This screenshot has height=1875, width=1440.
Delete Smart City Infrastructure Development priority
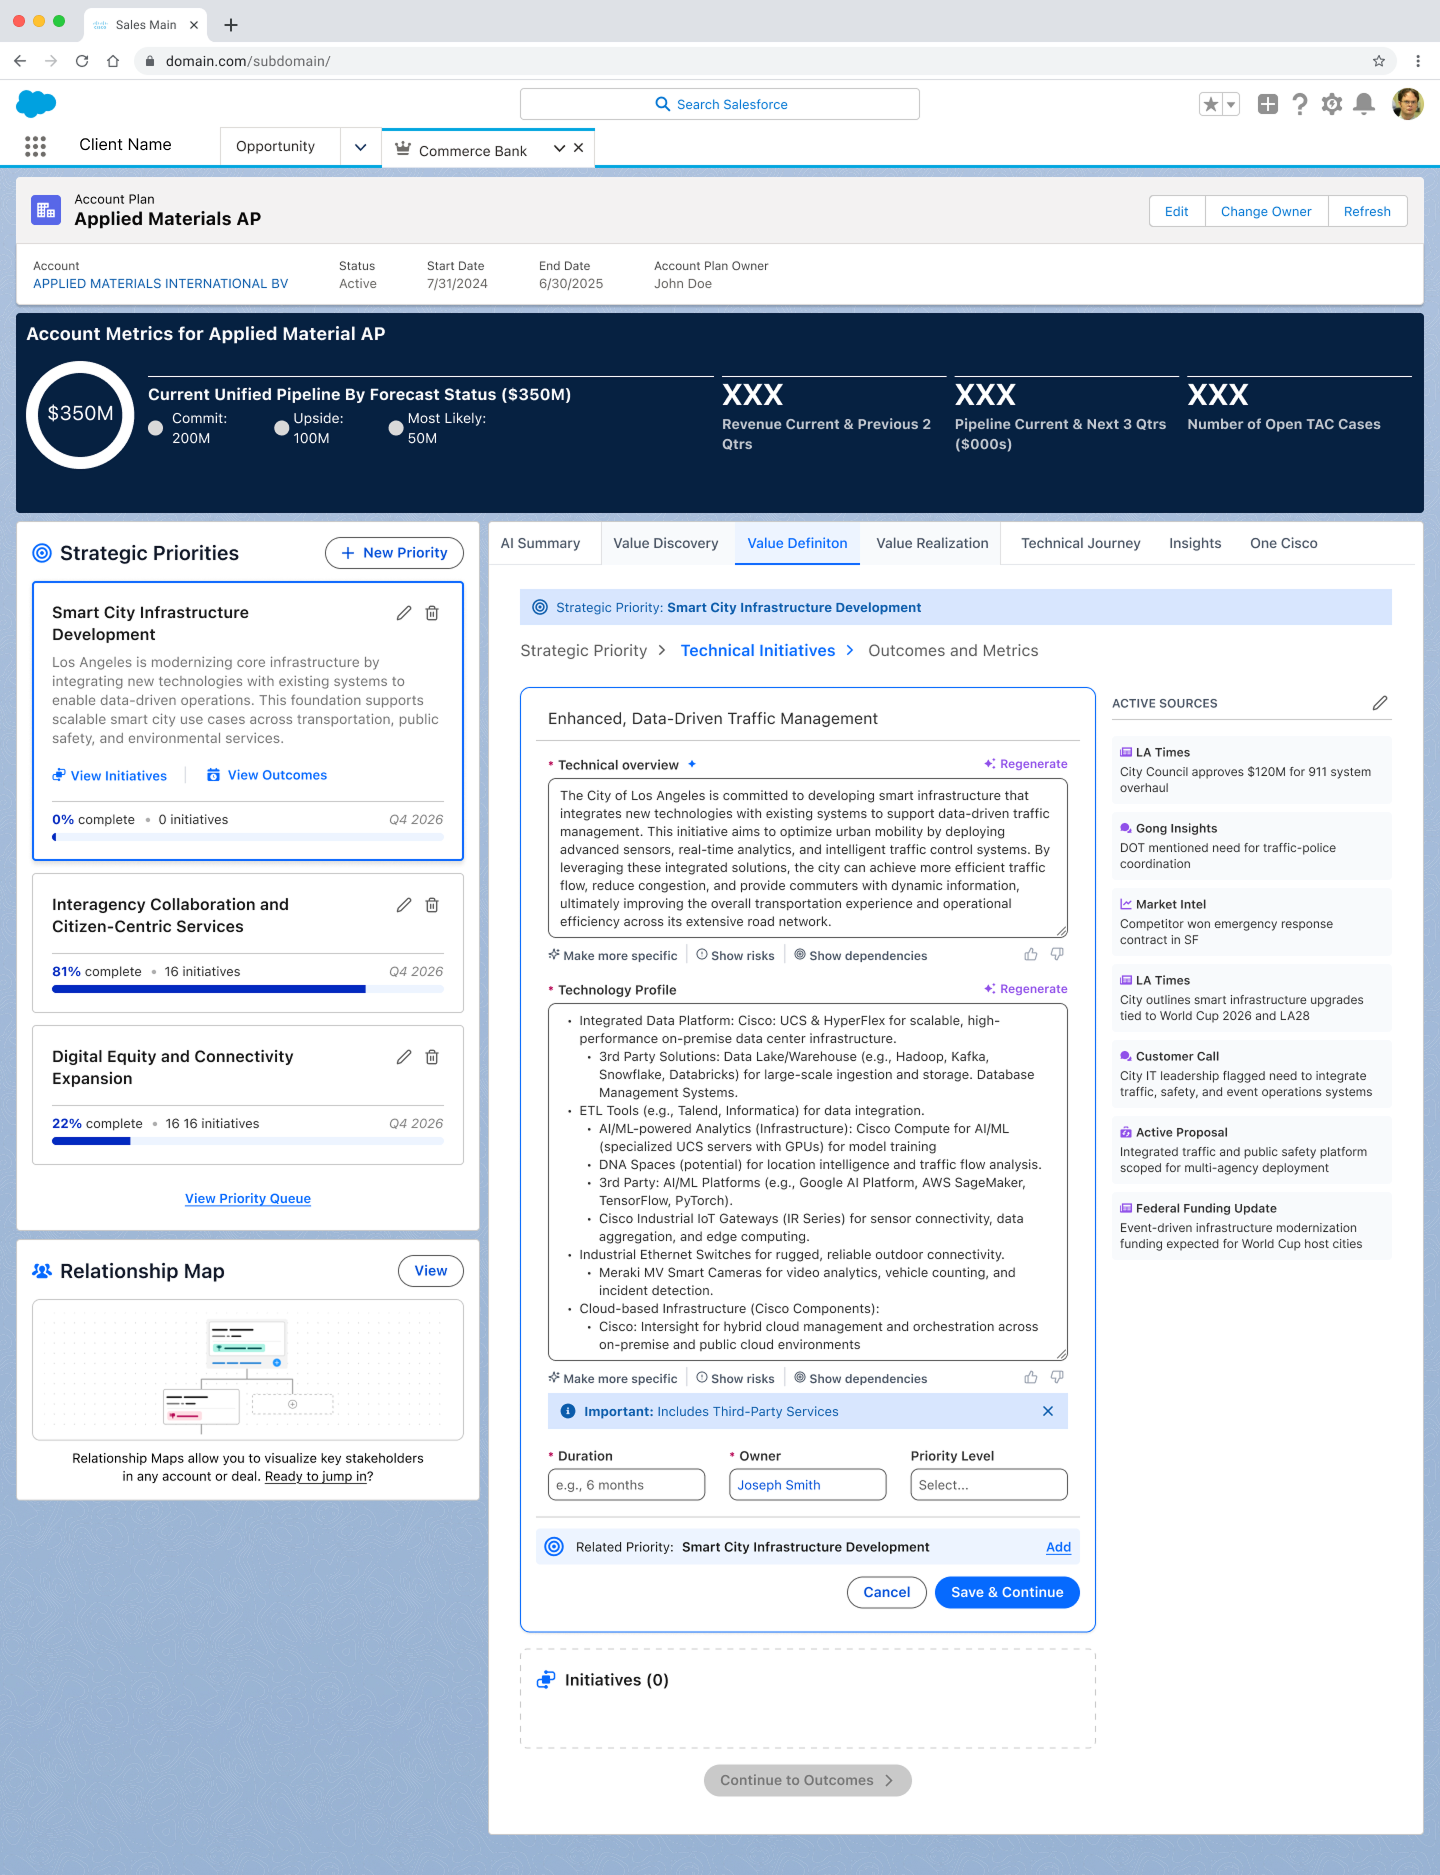[432, 613]
